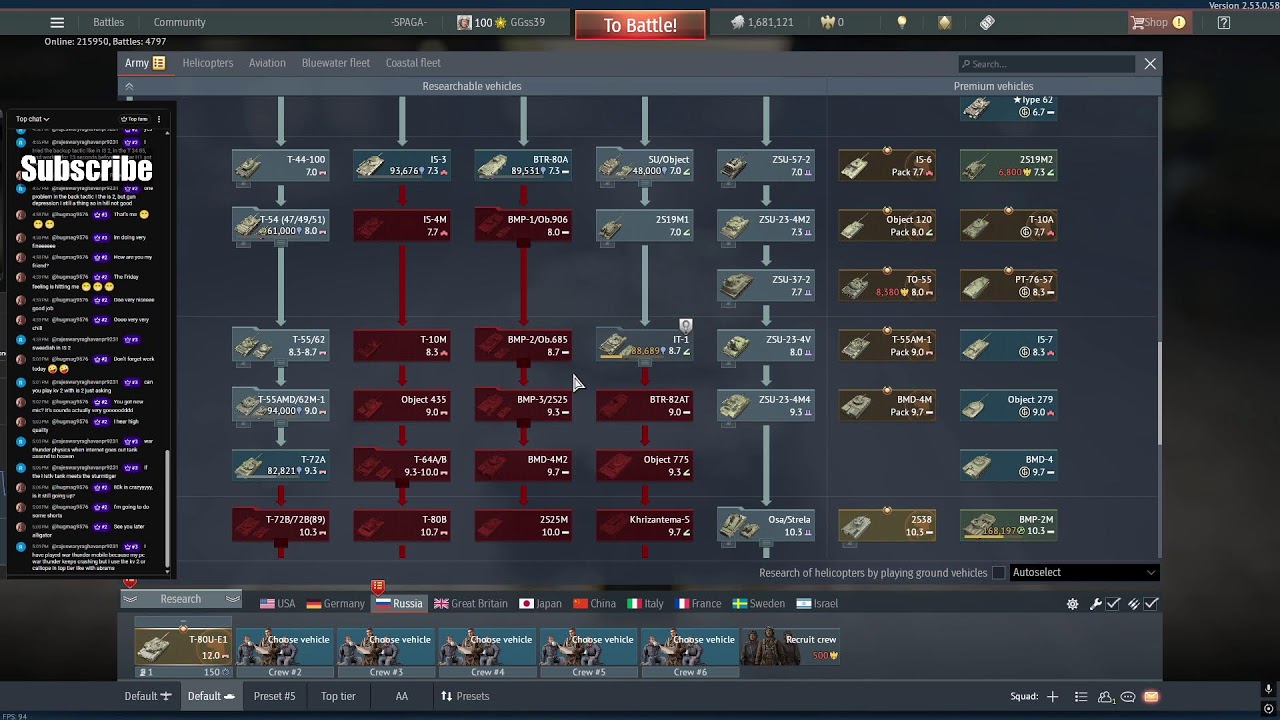This screenshot has height=720, width=1280.
Task: Open the Battle Pass ticket icon
Action: pos(987,22)
